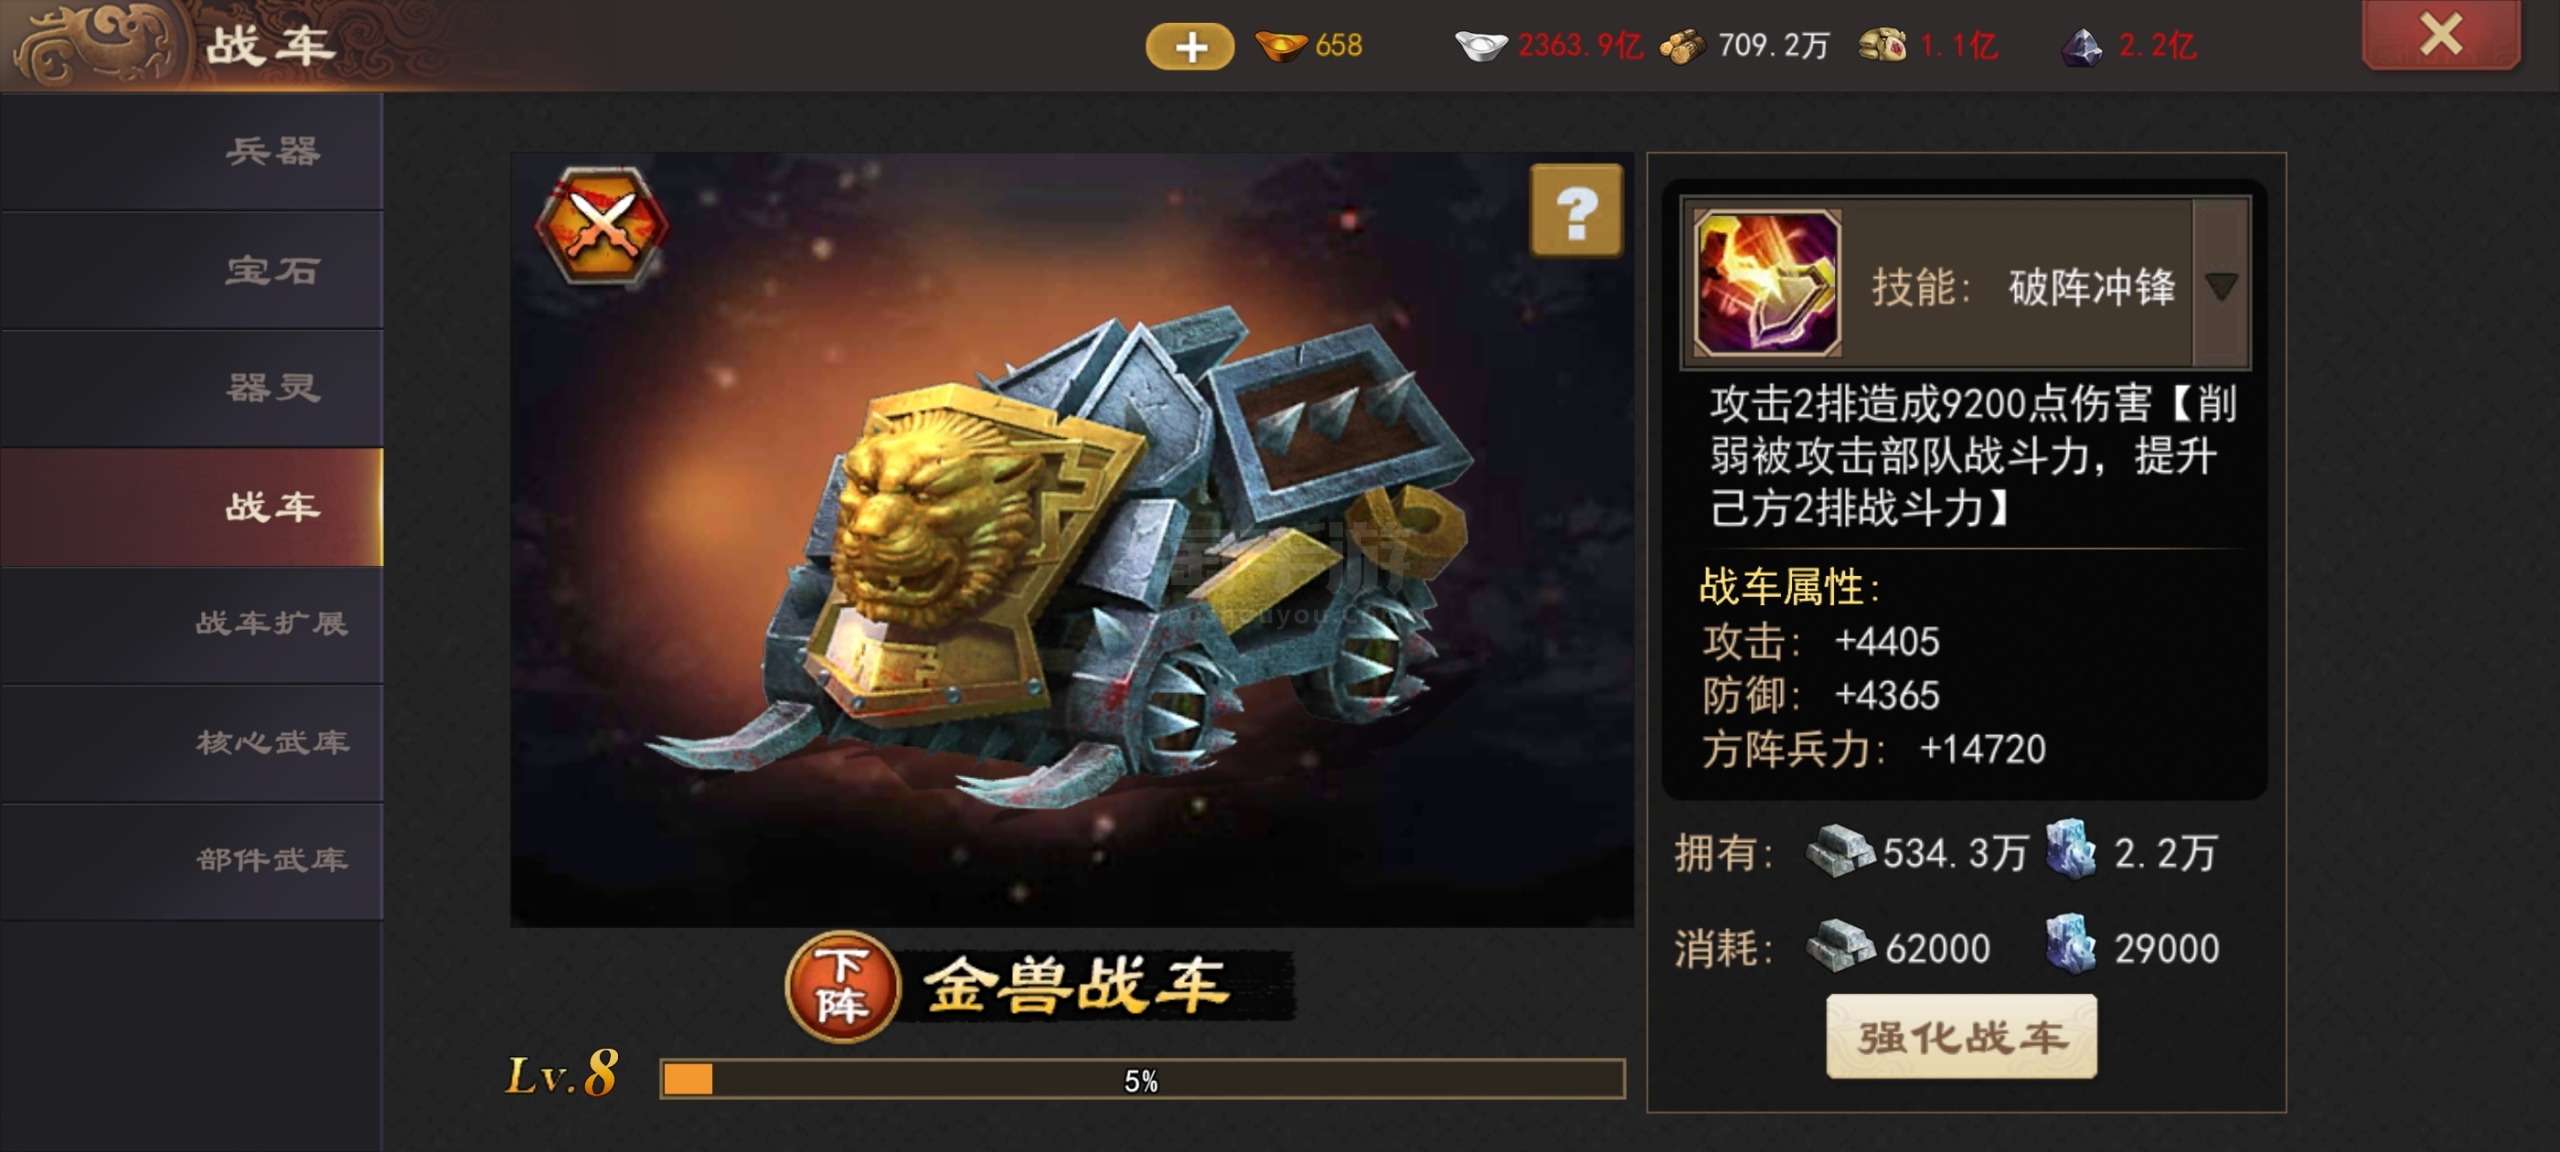Image resolution: width=2560 pixels, height=1152 pixels.
Task: Toggle the 下阵 deploy button
Action: click(842, 986)
